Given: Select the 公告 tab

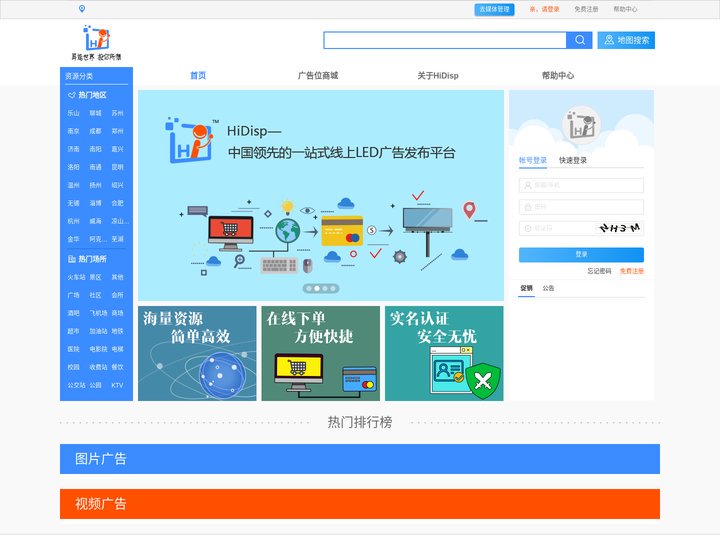Looking at the screenshot, I should tap(548, 288).
